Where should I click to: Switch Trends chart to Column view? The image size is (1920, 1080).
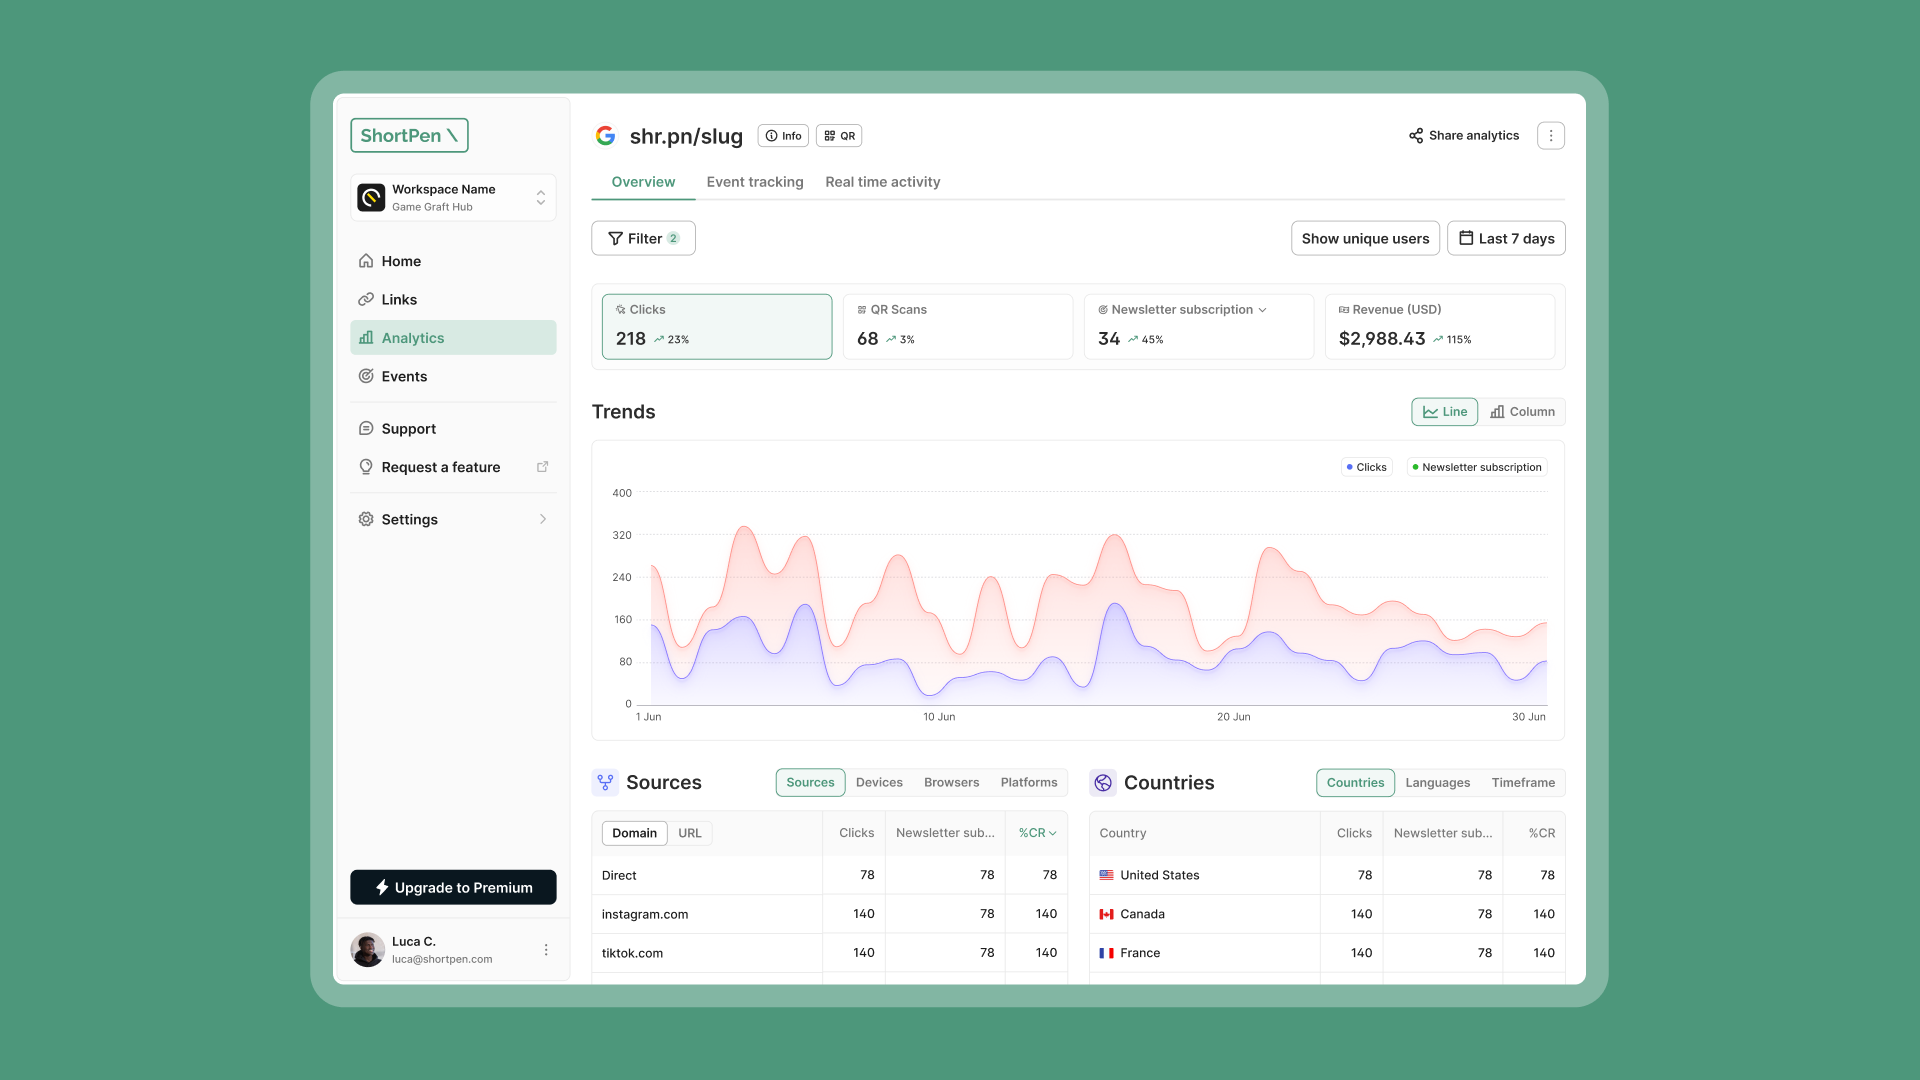click(x=1522, y=412)
